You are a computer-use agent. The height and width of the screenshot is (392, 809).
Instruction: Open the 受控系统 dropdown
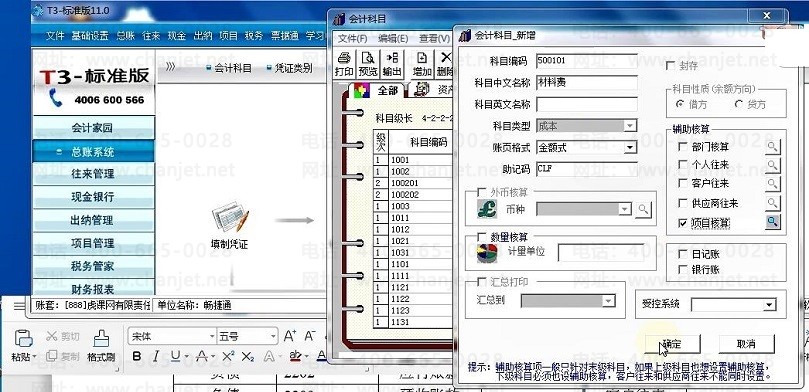tap(769, 305)
